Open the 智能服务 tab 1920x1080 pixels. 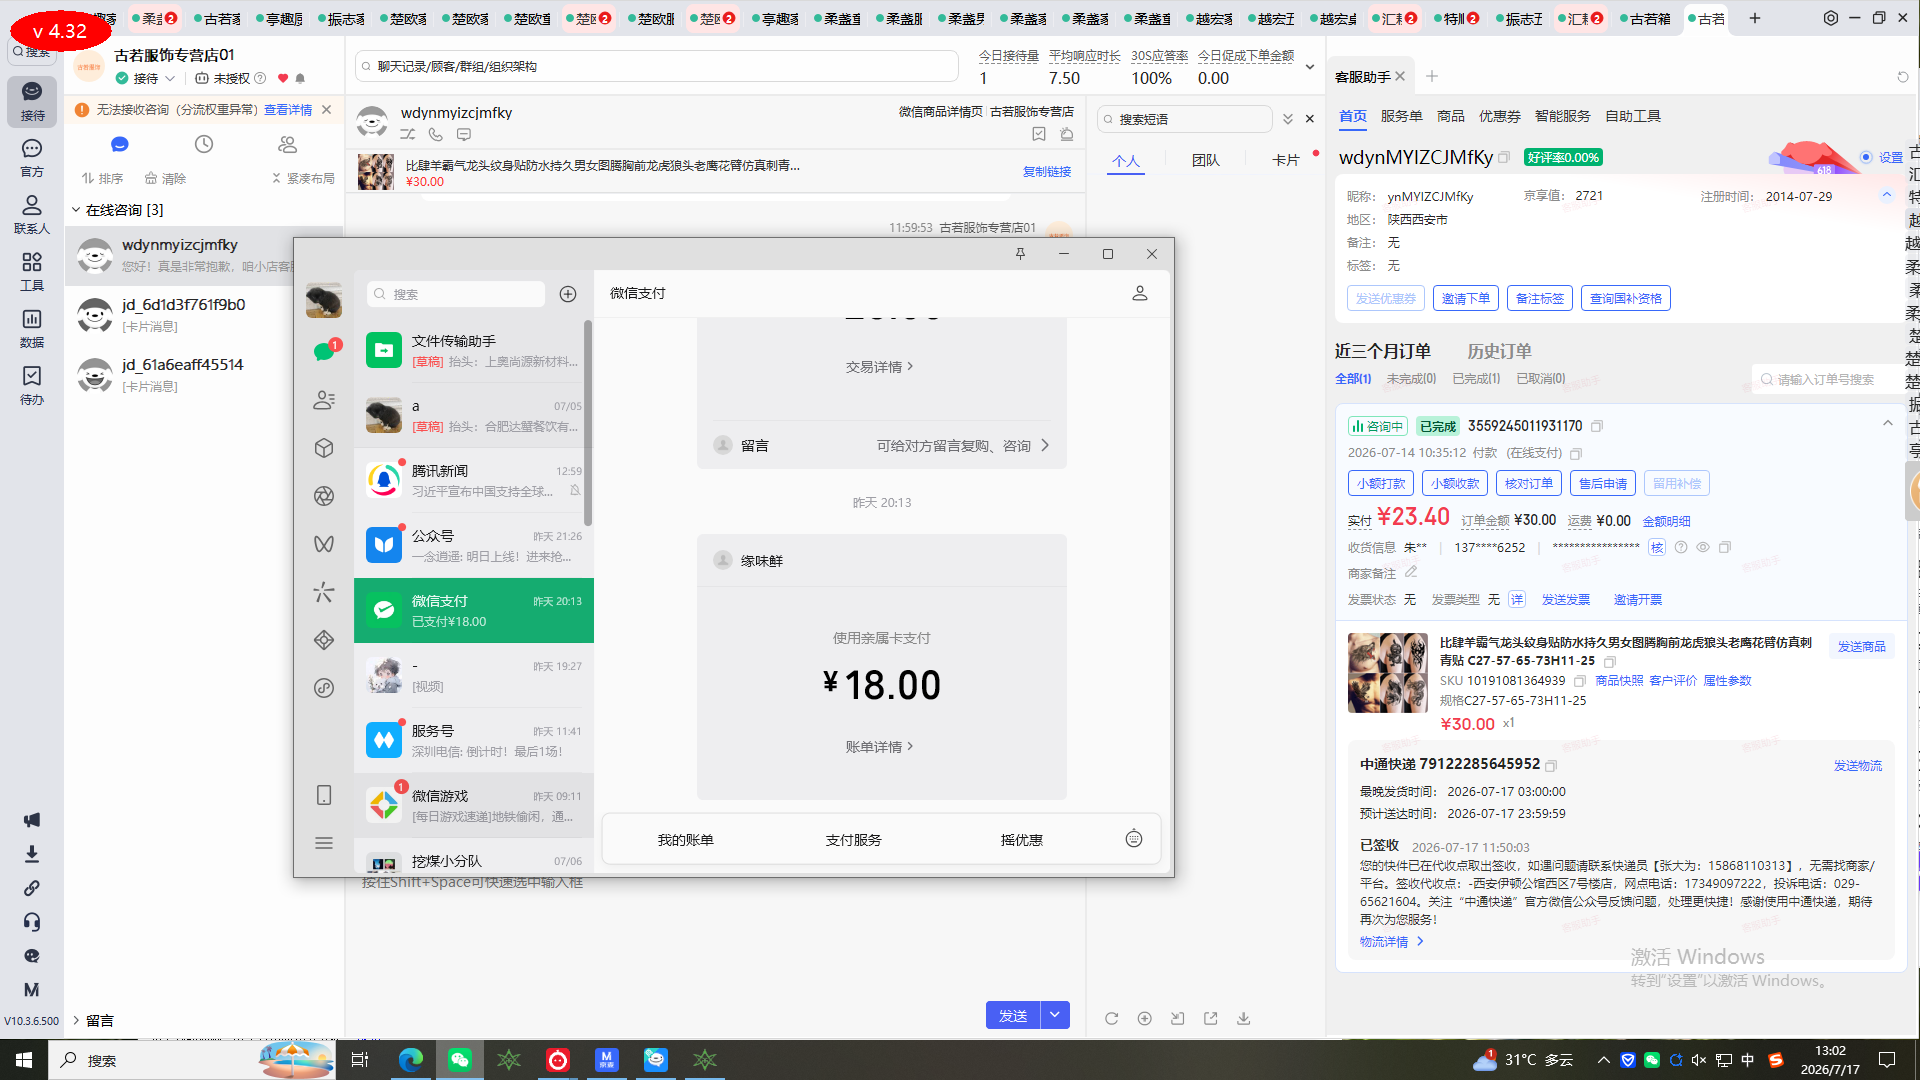tap(1563, 116)
